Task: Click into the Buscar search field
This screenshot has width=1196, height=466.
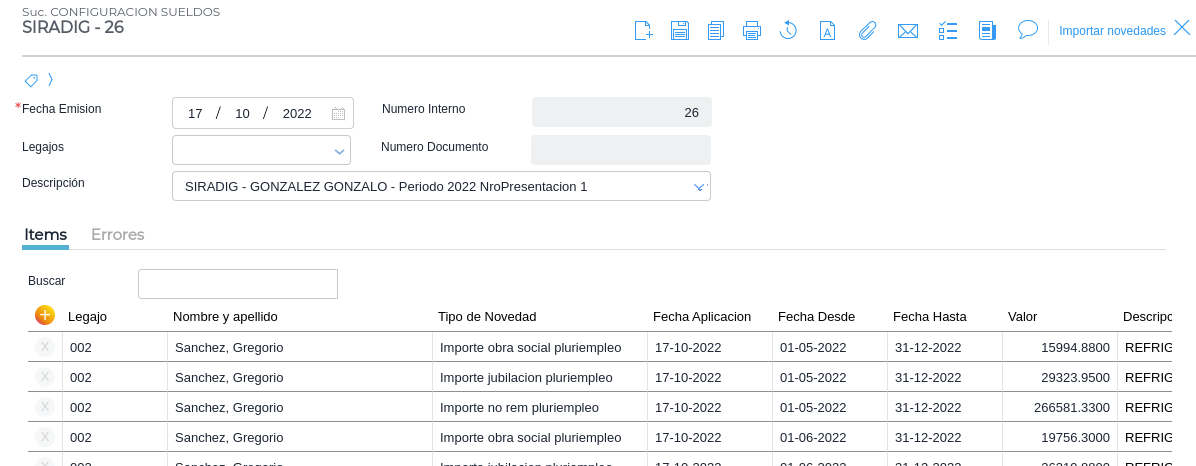Action: pyautogui.click(x=238, y=284)
